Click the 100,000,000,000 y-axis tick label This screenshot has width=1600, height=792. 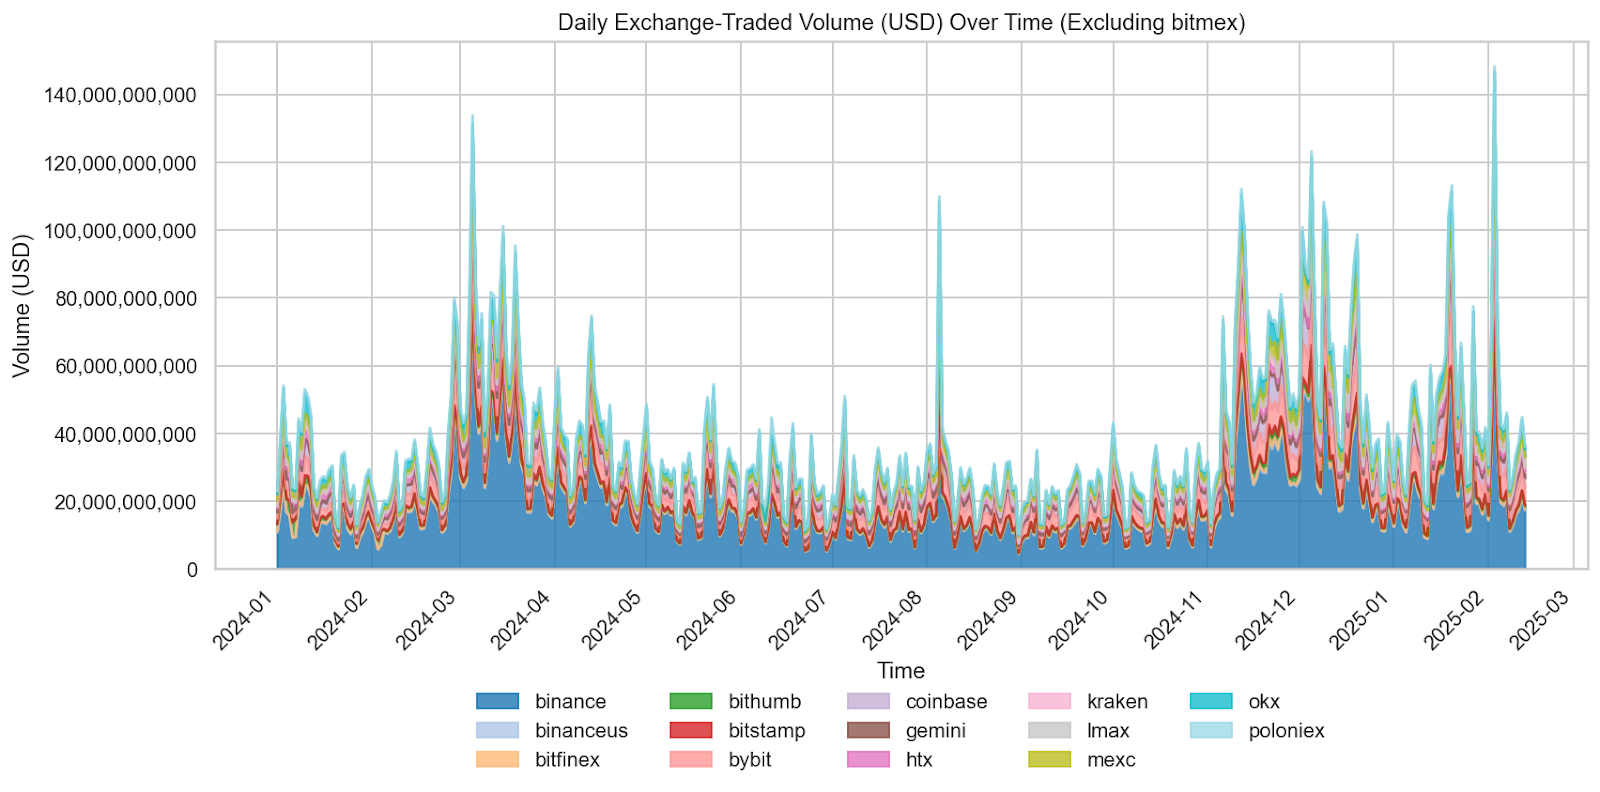(x=121, y=231)
